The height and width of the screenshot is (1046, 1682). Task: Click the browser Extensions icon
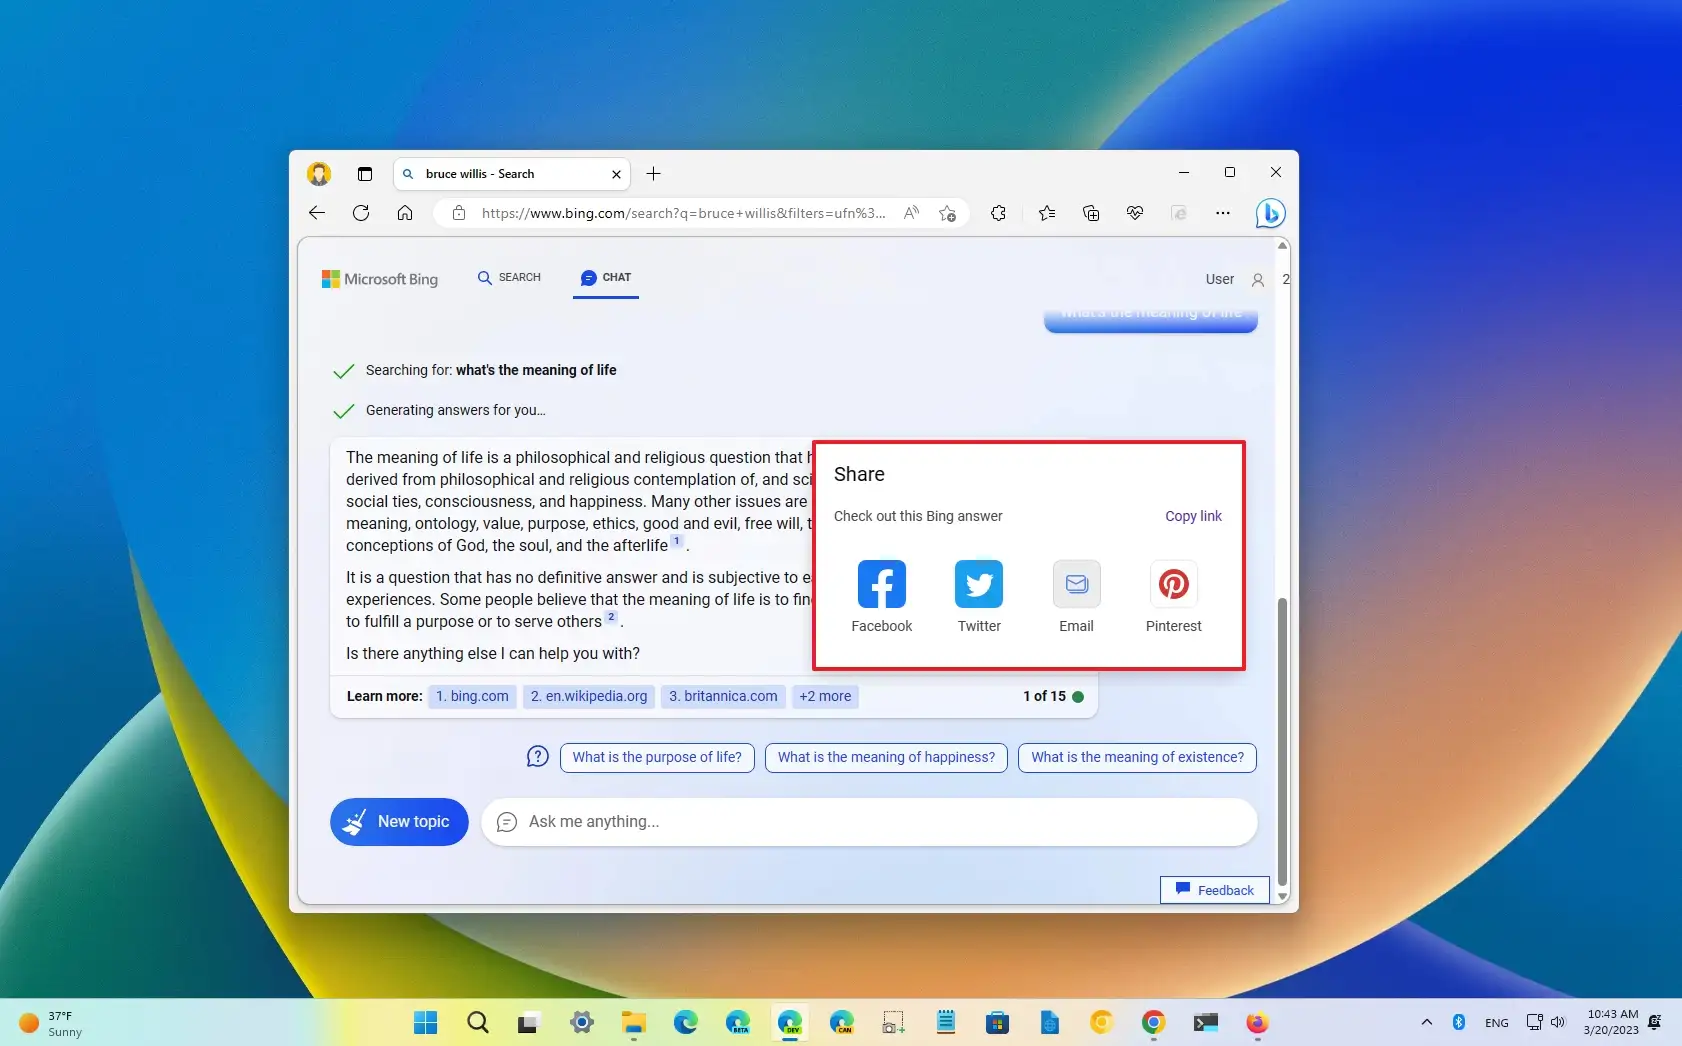pyautogui.click(x=998, y=213)
